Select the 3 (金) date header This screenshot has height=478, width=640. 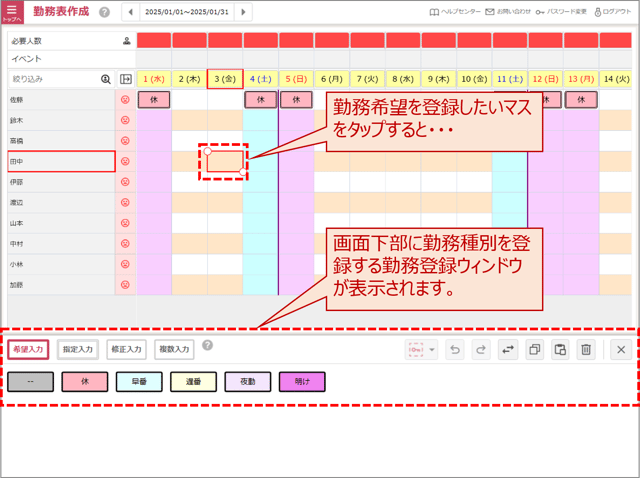pos(225,79)
